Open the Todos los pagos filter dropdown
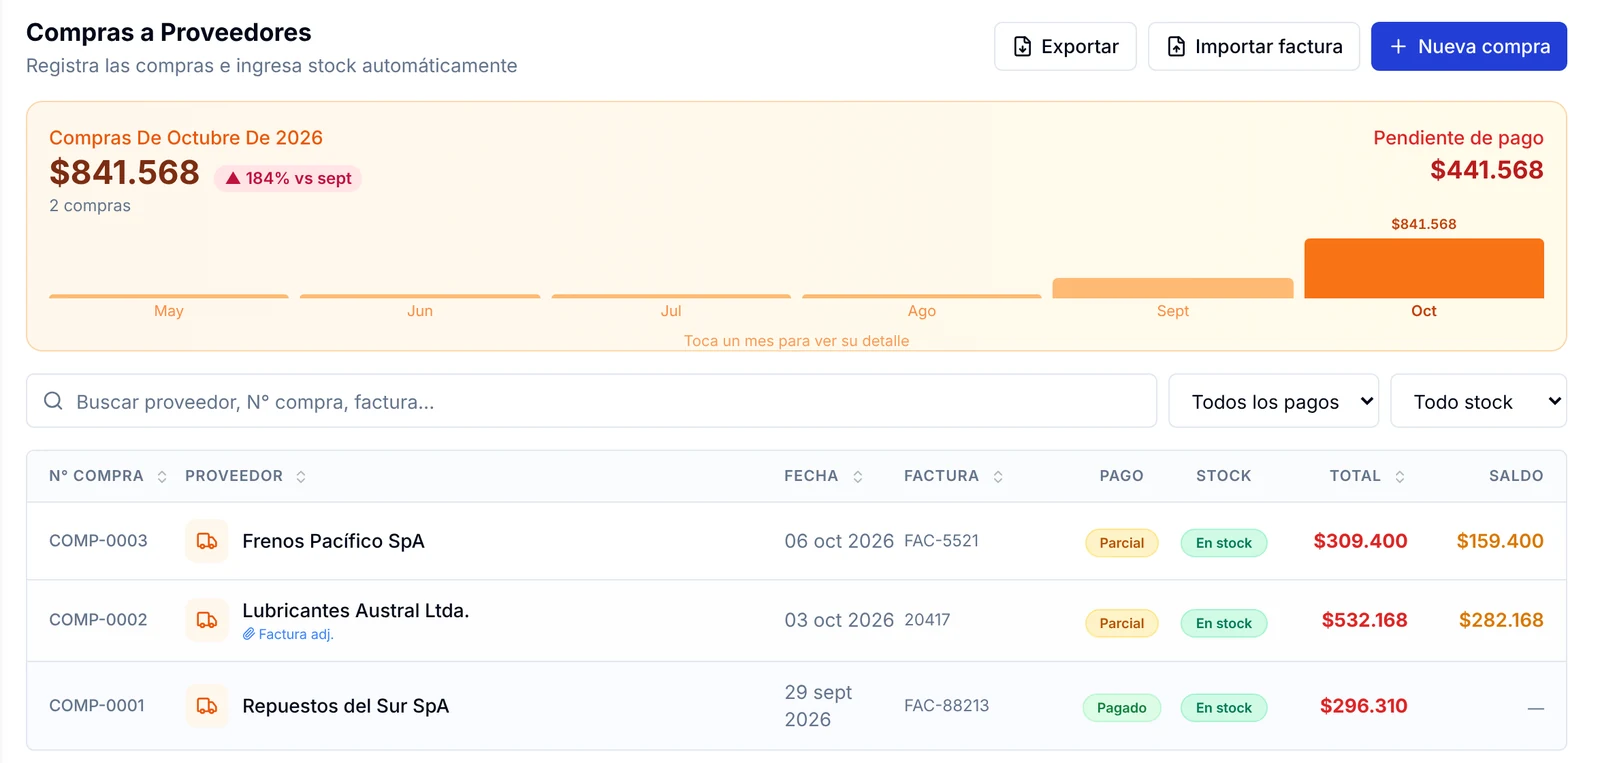The width and height of the screenshot is (1600, 763). [1273, 401]
